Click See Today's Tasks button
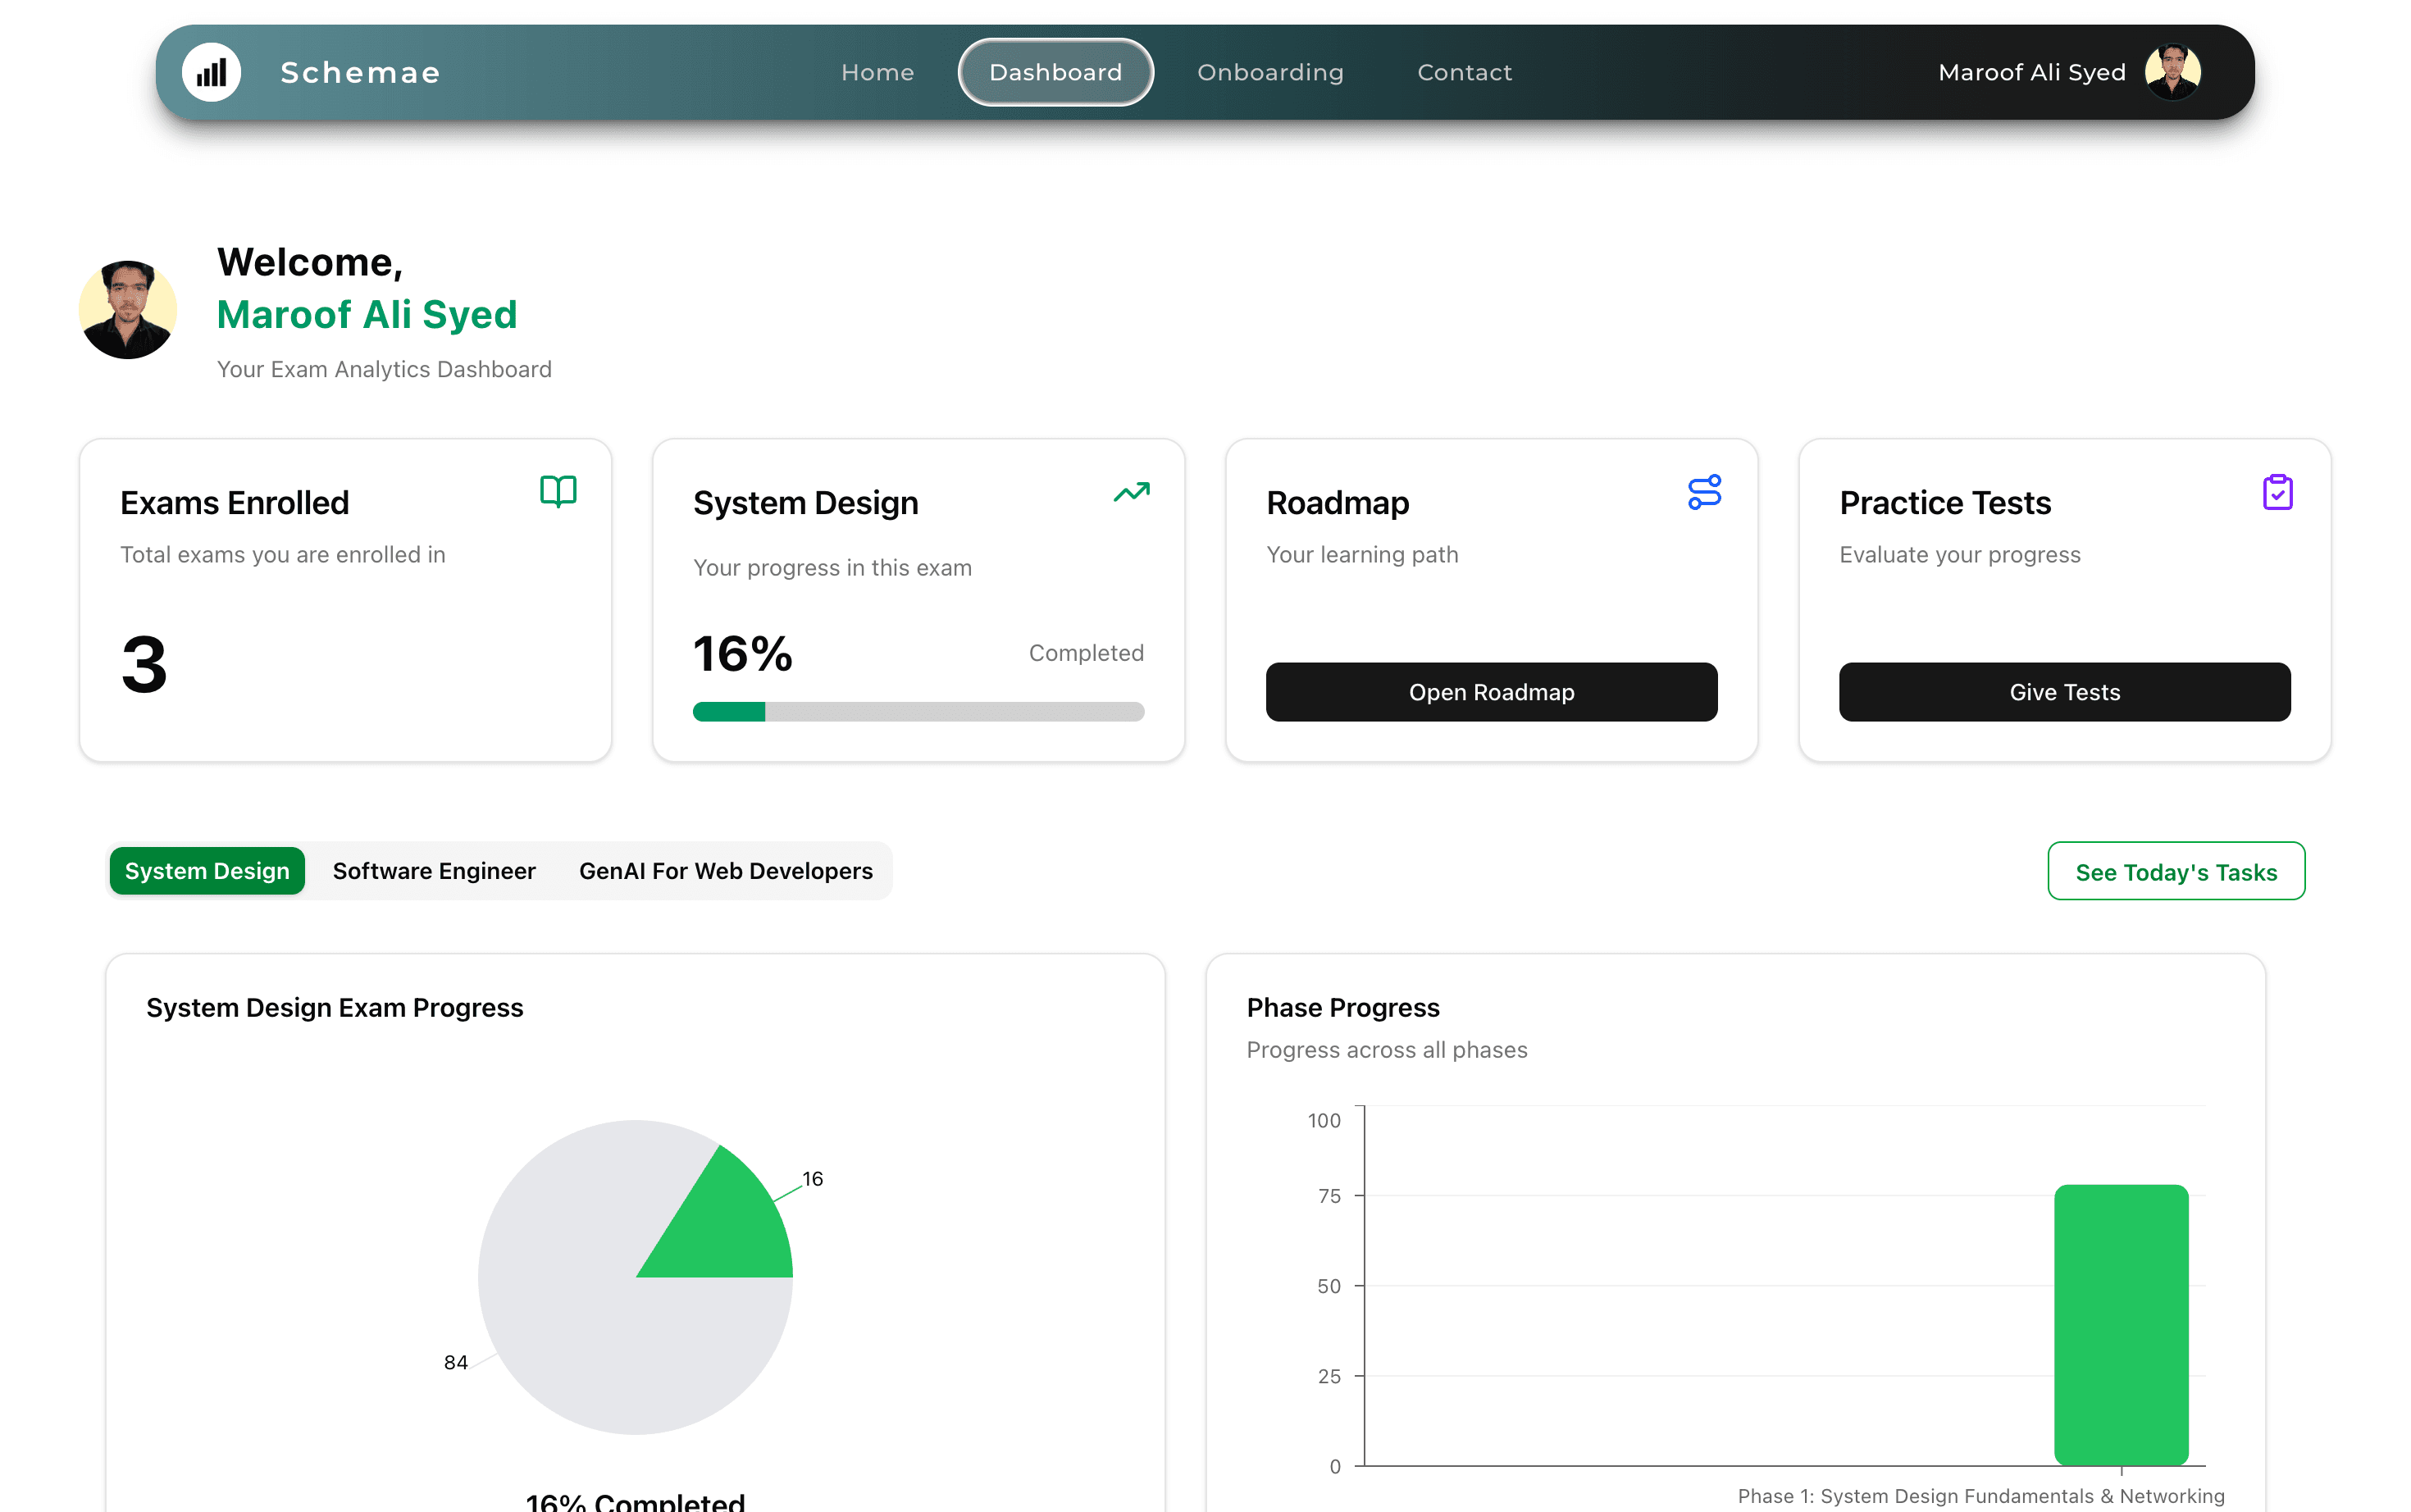 pyautogui.click(x=2176, y=871)
